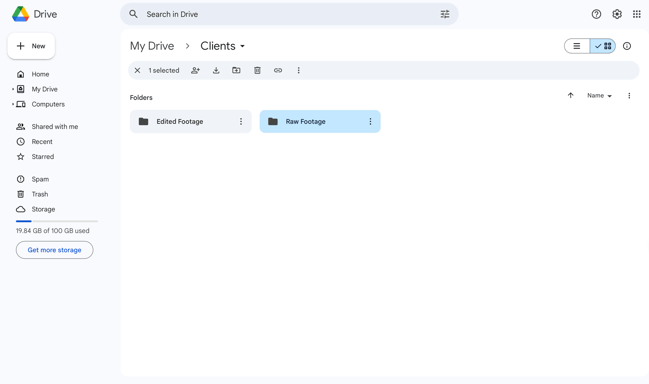Viewport: 649px width, 384px height.
Task: Open Settings gear icon
Action: tap(617, 14)
